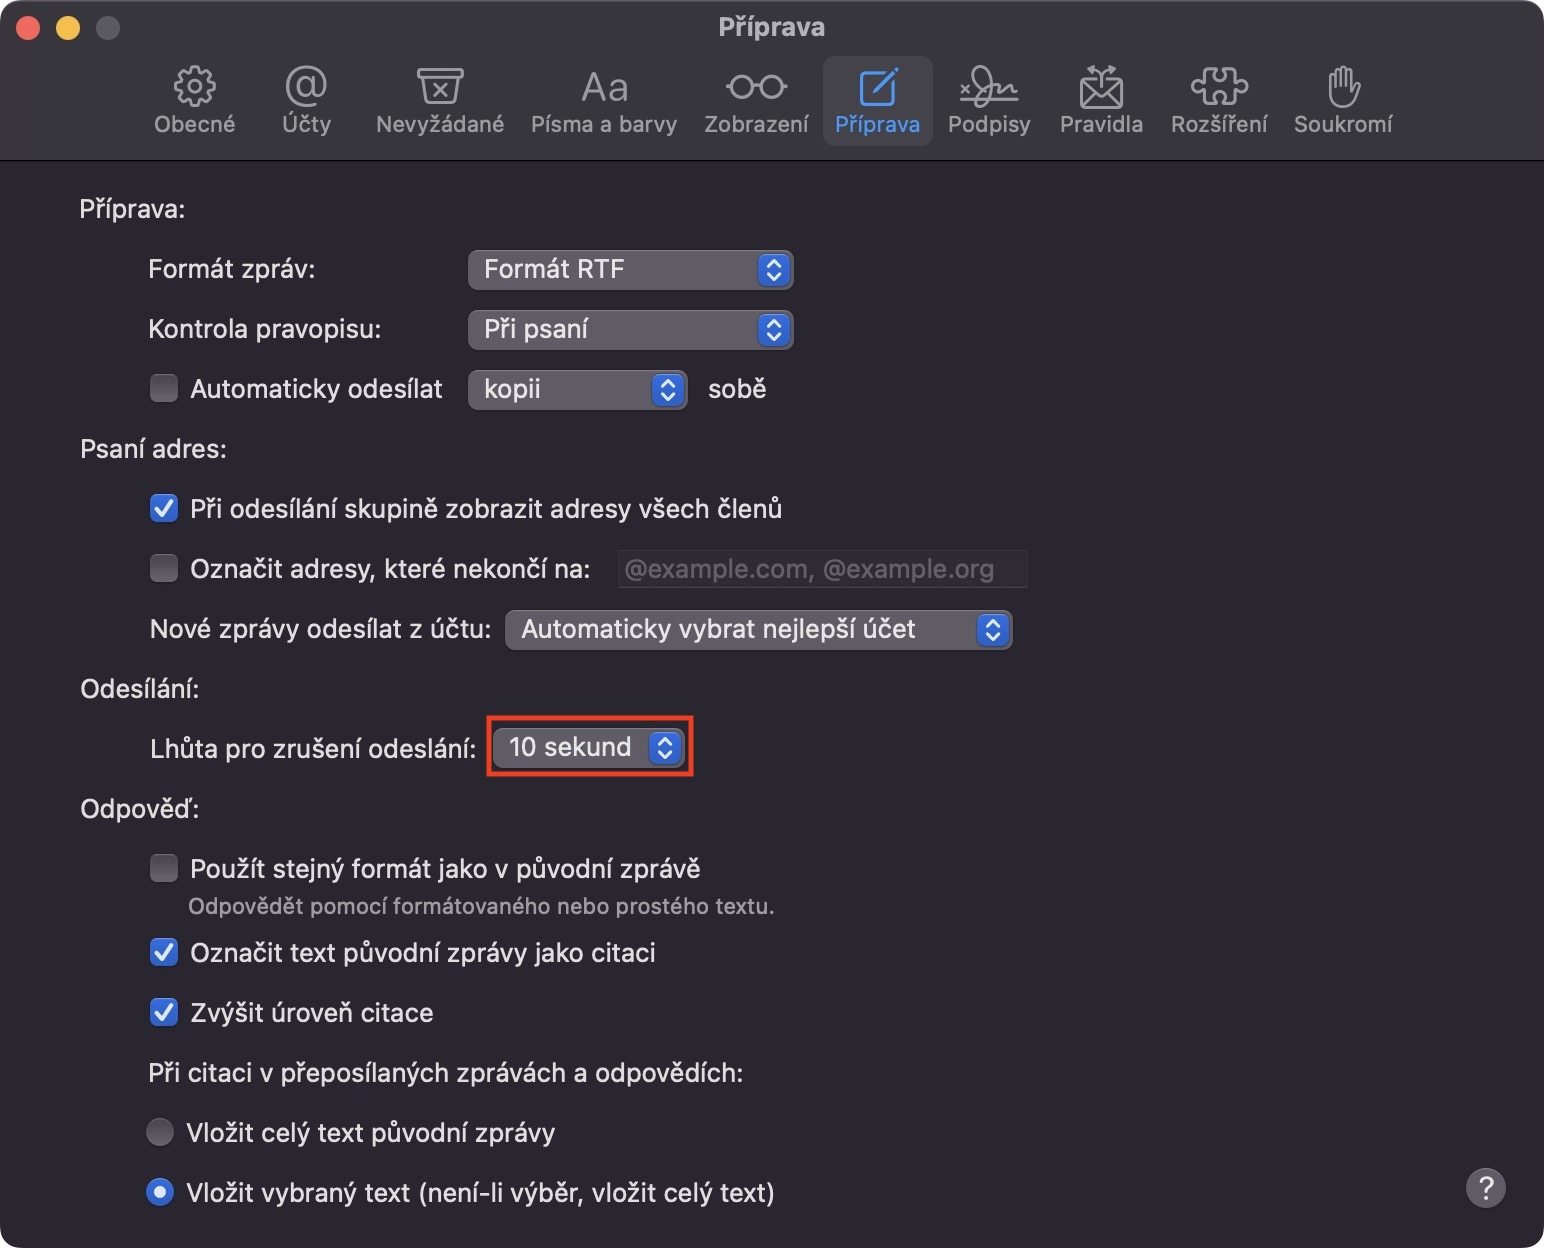1544x1248 pixels.
Task: Click the @example.com address domain field
Action: 821,569
